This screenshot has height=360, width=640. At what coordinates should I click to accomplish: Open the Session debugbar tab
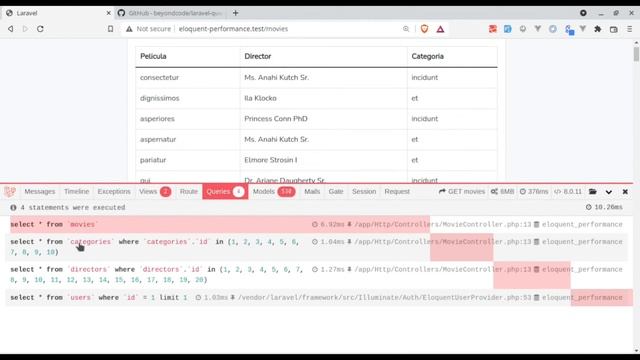[x=364, y=191]
